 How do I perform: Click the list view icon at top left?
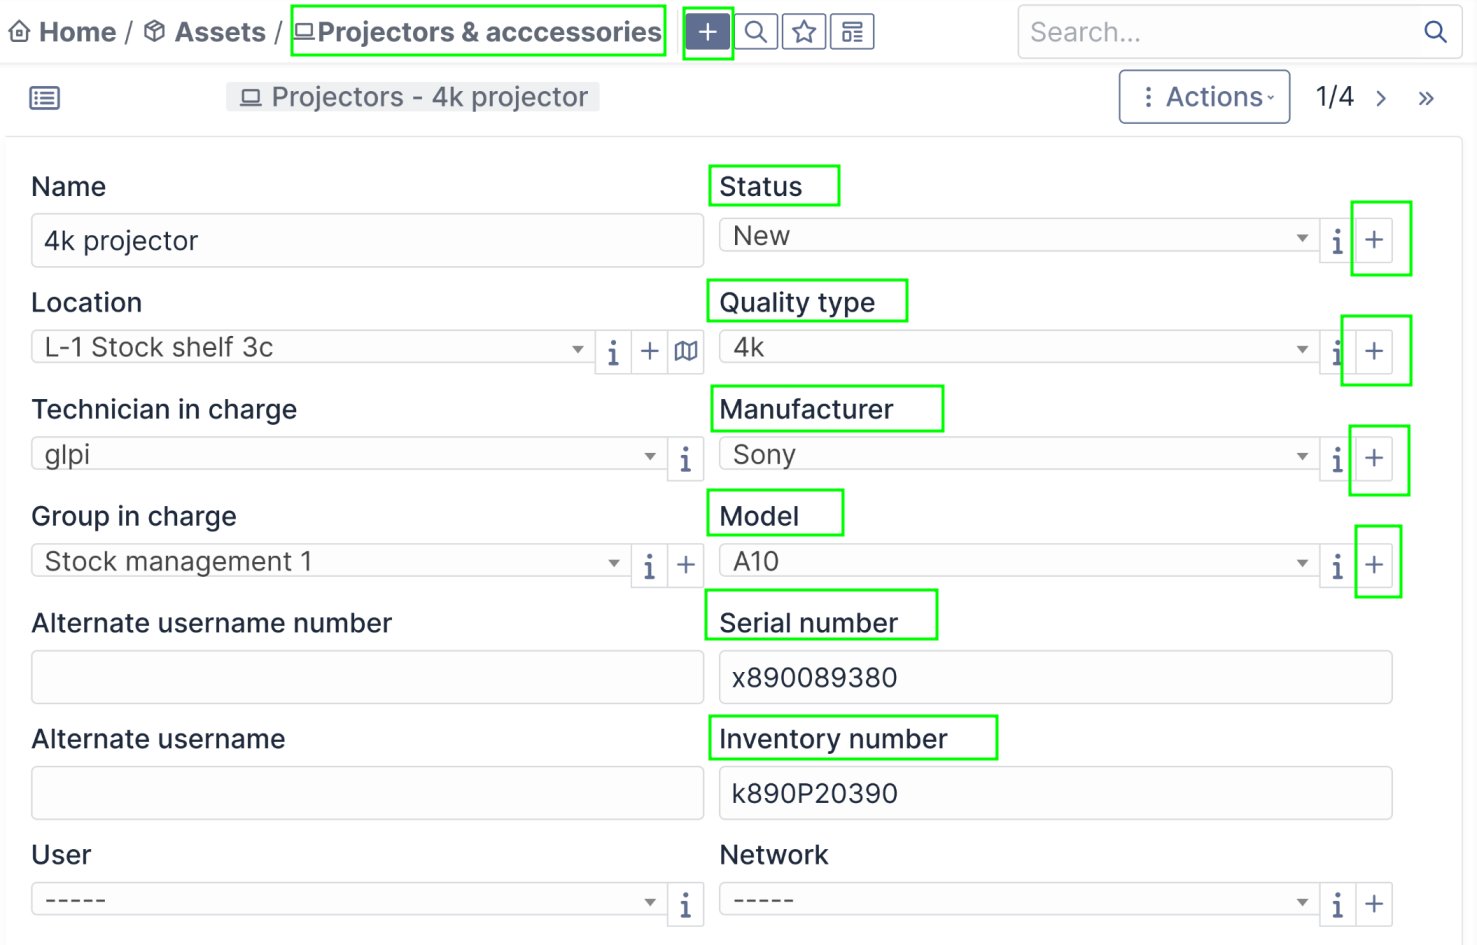pos(45,98)
